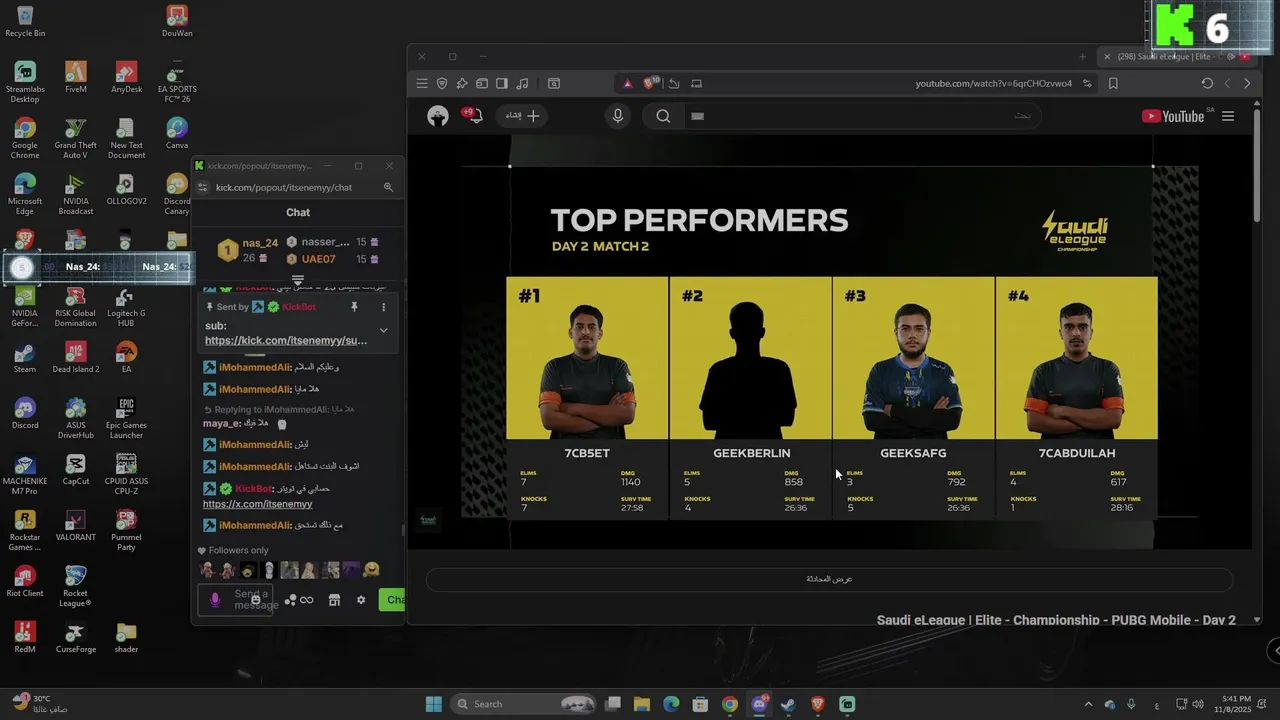
Task: Click the Brave VPN shield icon
Action: pos(442,84)
